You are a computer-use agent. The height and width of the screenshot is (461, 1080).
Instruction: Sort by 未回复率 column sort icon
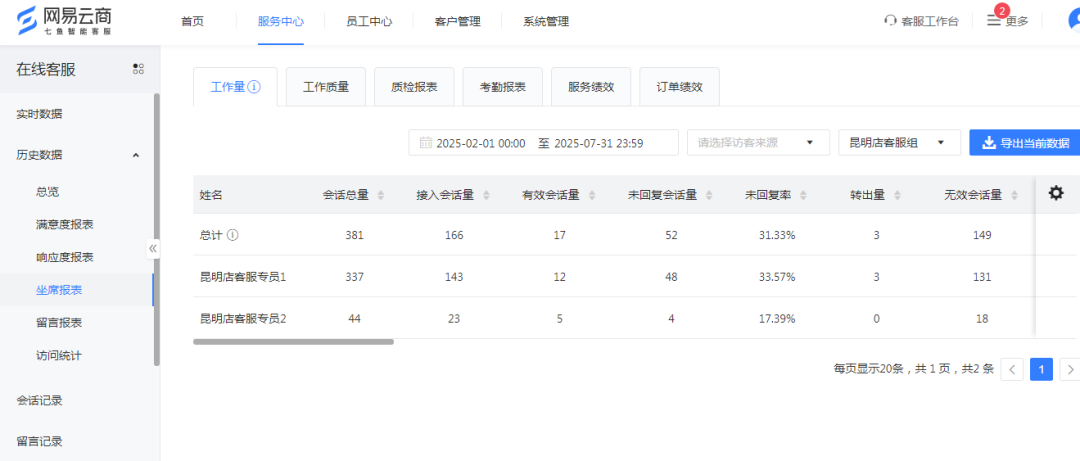tap(803, 195)
